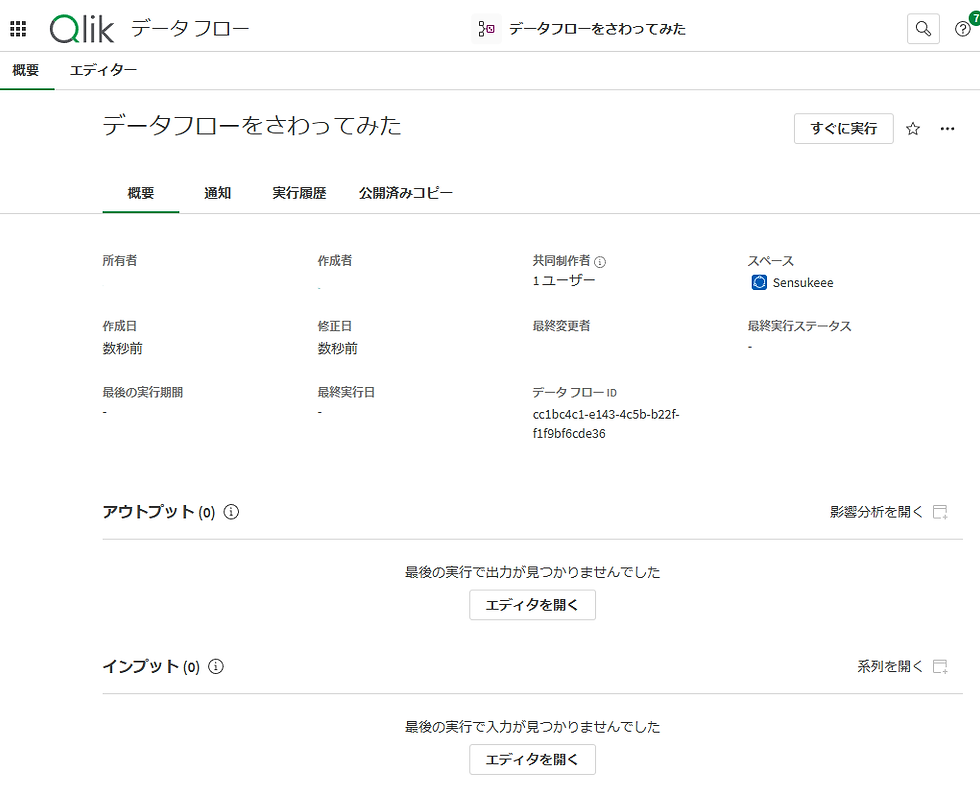Screen dimensions: 980x796
Task: Open the search magnifier button
Action: tap(923, 29)
